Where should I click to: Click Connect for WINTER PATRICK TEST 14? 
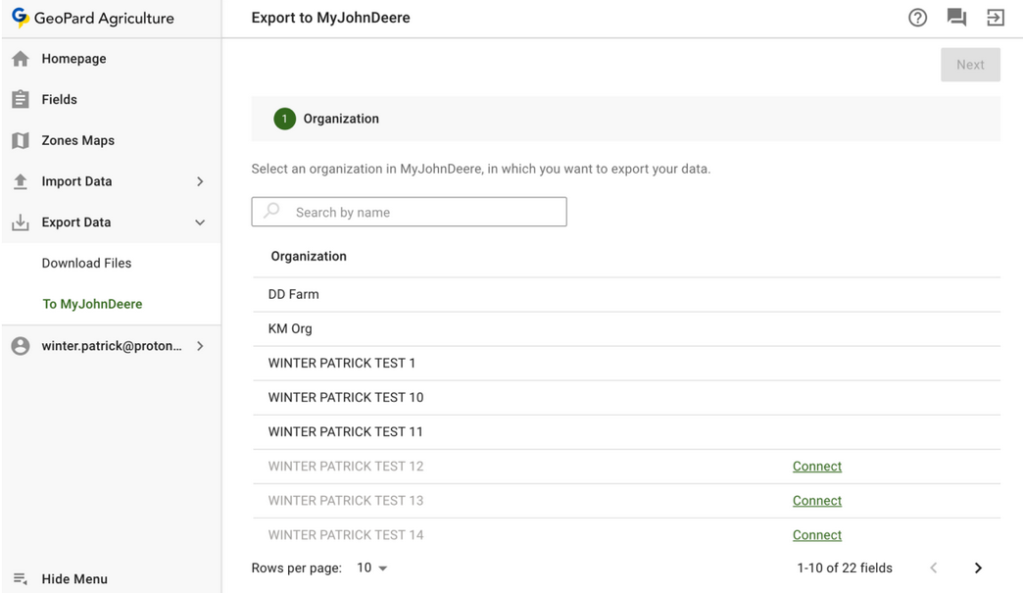817,535
